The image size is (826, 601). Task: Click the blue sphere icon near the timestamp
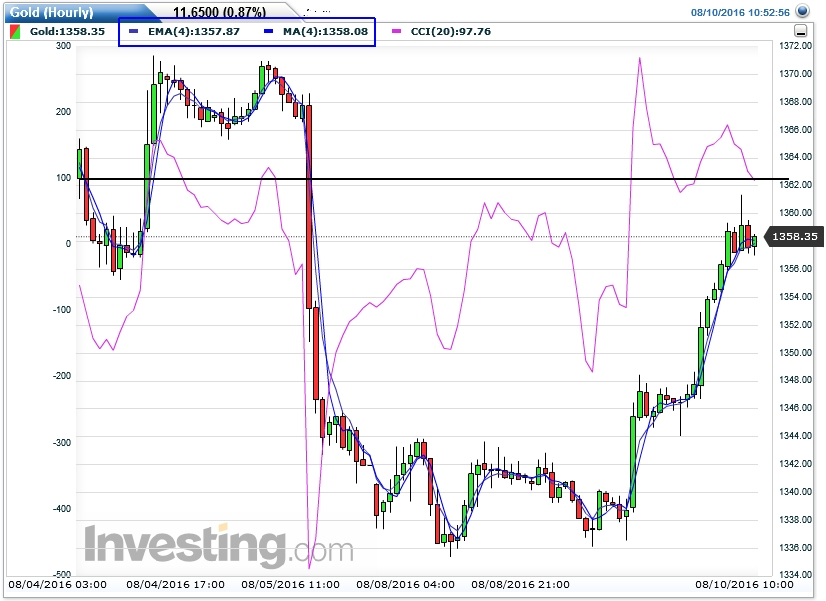coord(802,11)
